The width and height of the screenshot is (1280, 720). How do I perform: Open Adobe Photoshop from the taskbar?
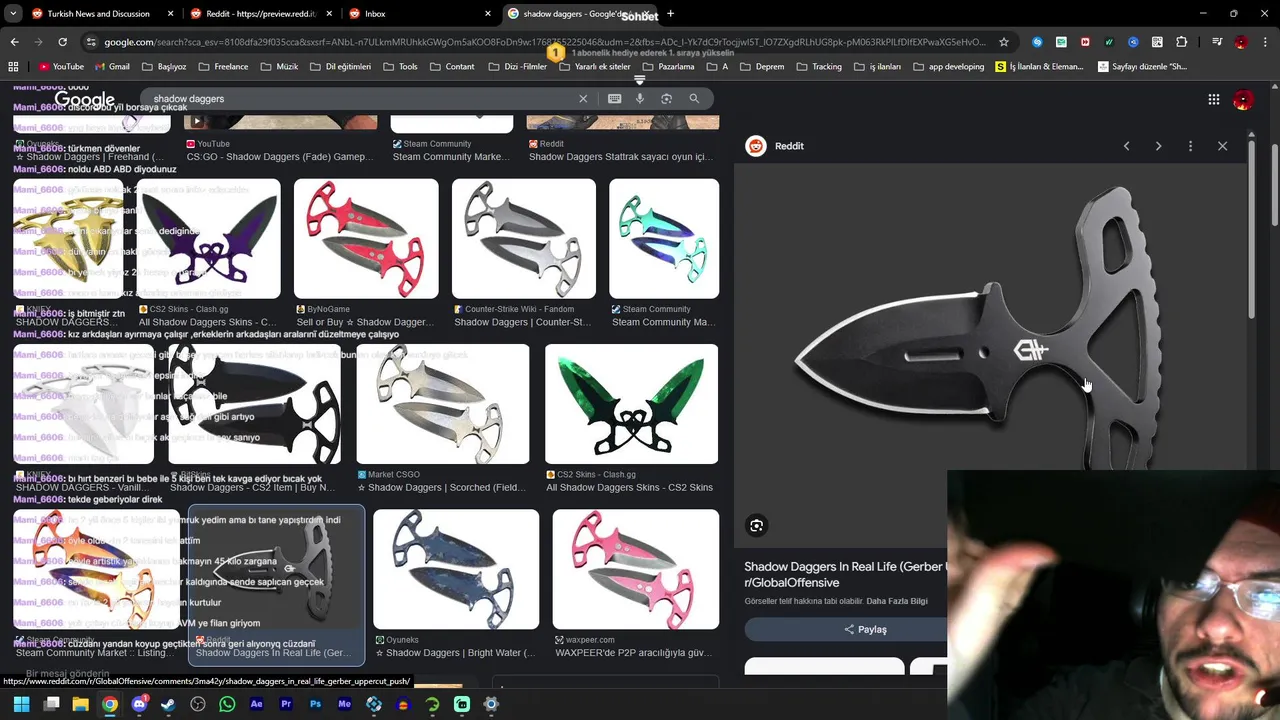coord(315,704)
